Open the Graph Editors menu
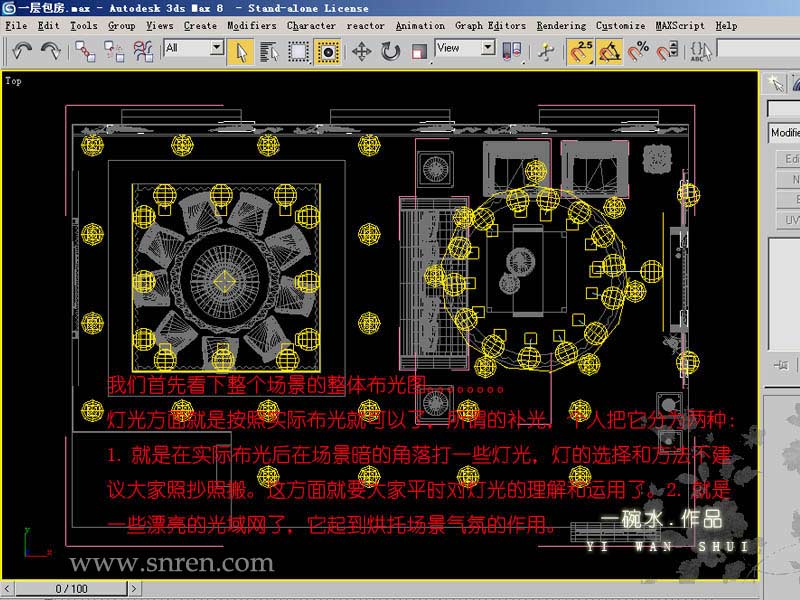This screenshot has width=800, height=600. point(490,26)
